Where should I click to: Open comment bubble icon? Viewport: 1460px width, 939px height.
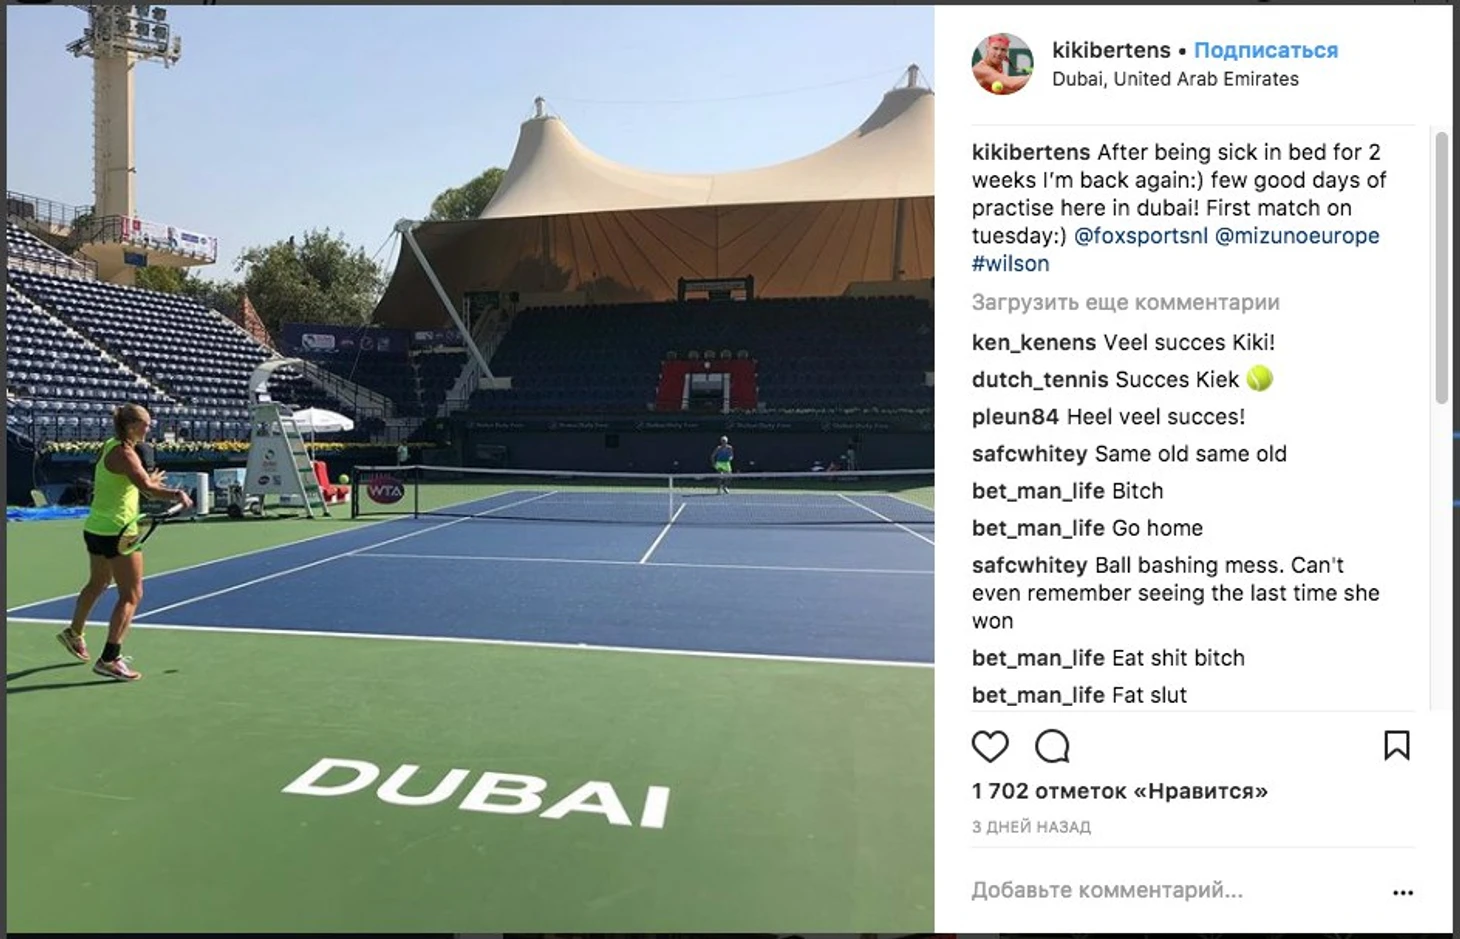click(x=1052, y=746)
